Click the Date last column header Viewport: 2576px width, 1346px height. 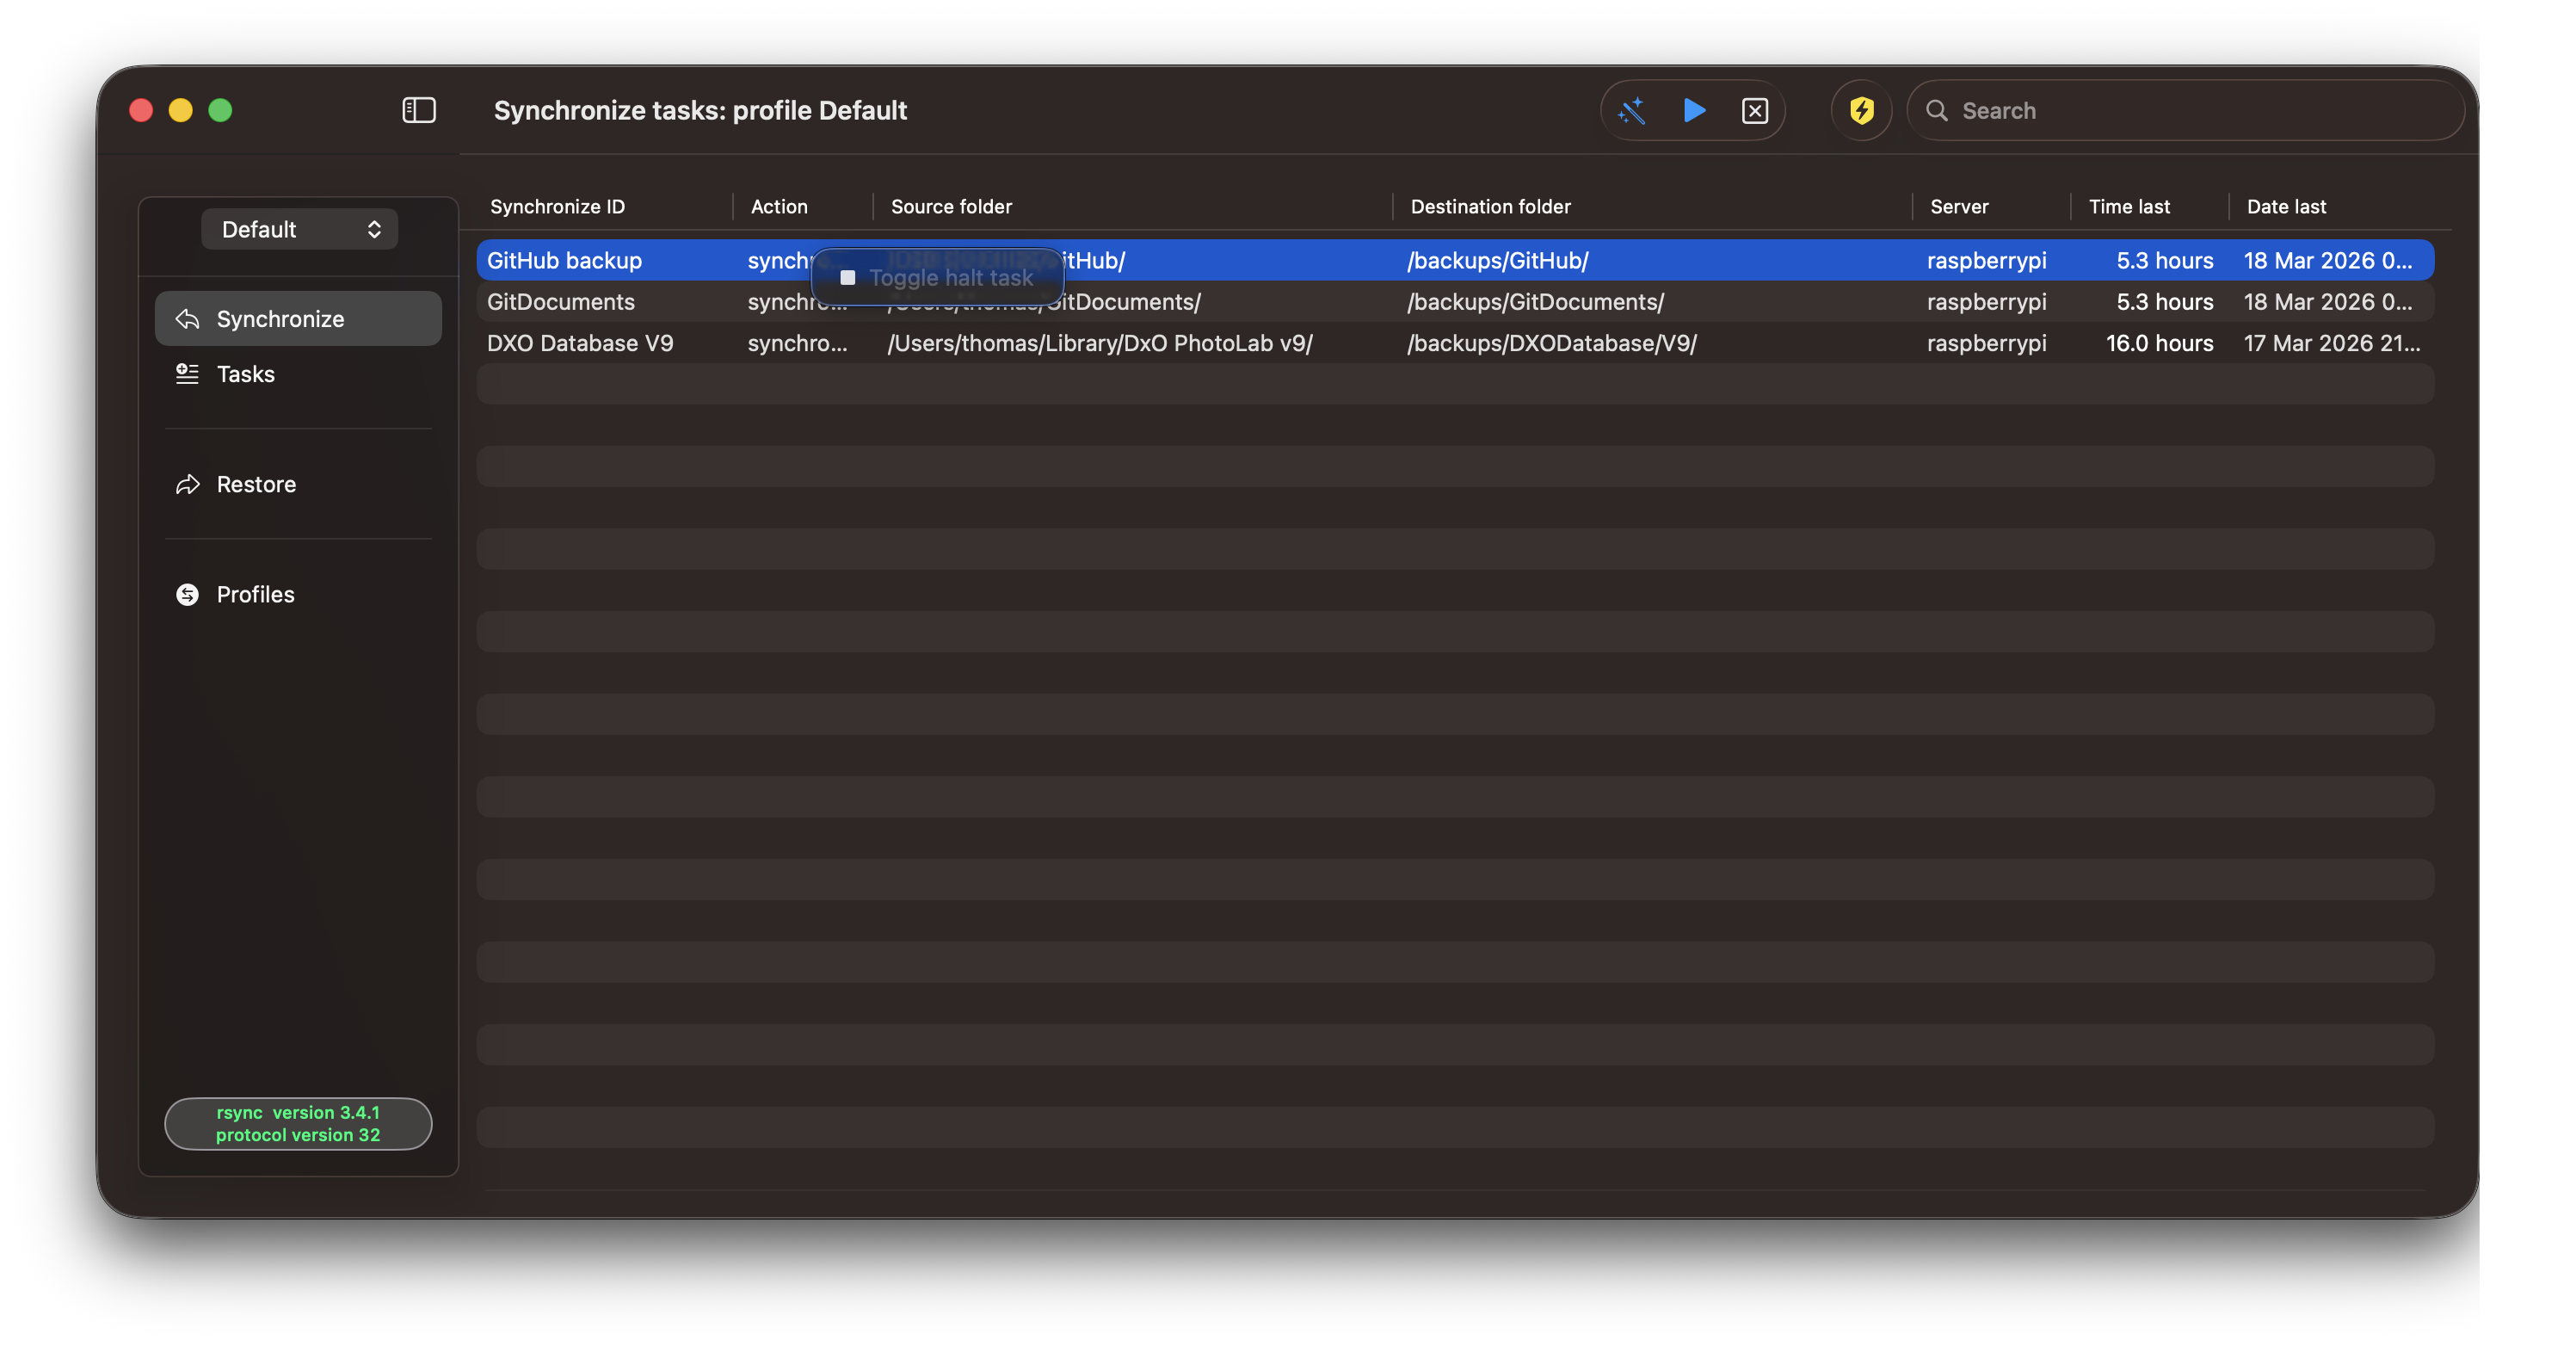pyautogui.click(x=2286, y=206)
